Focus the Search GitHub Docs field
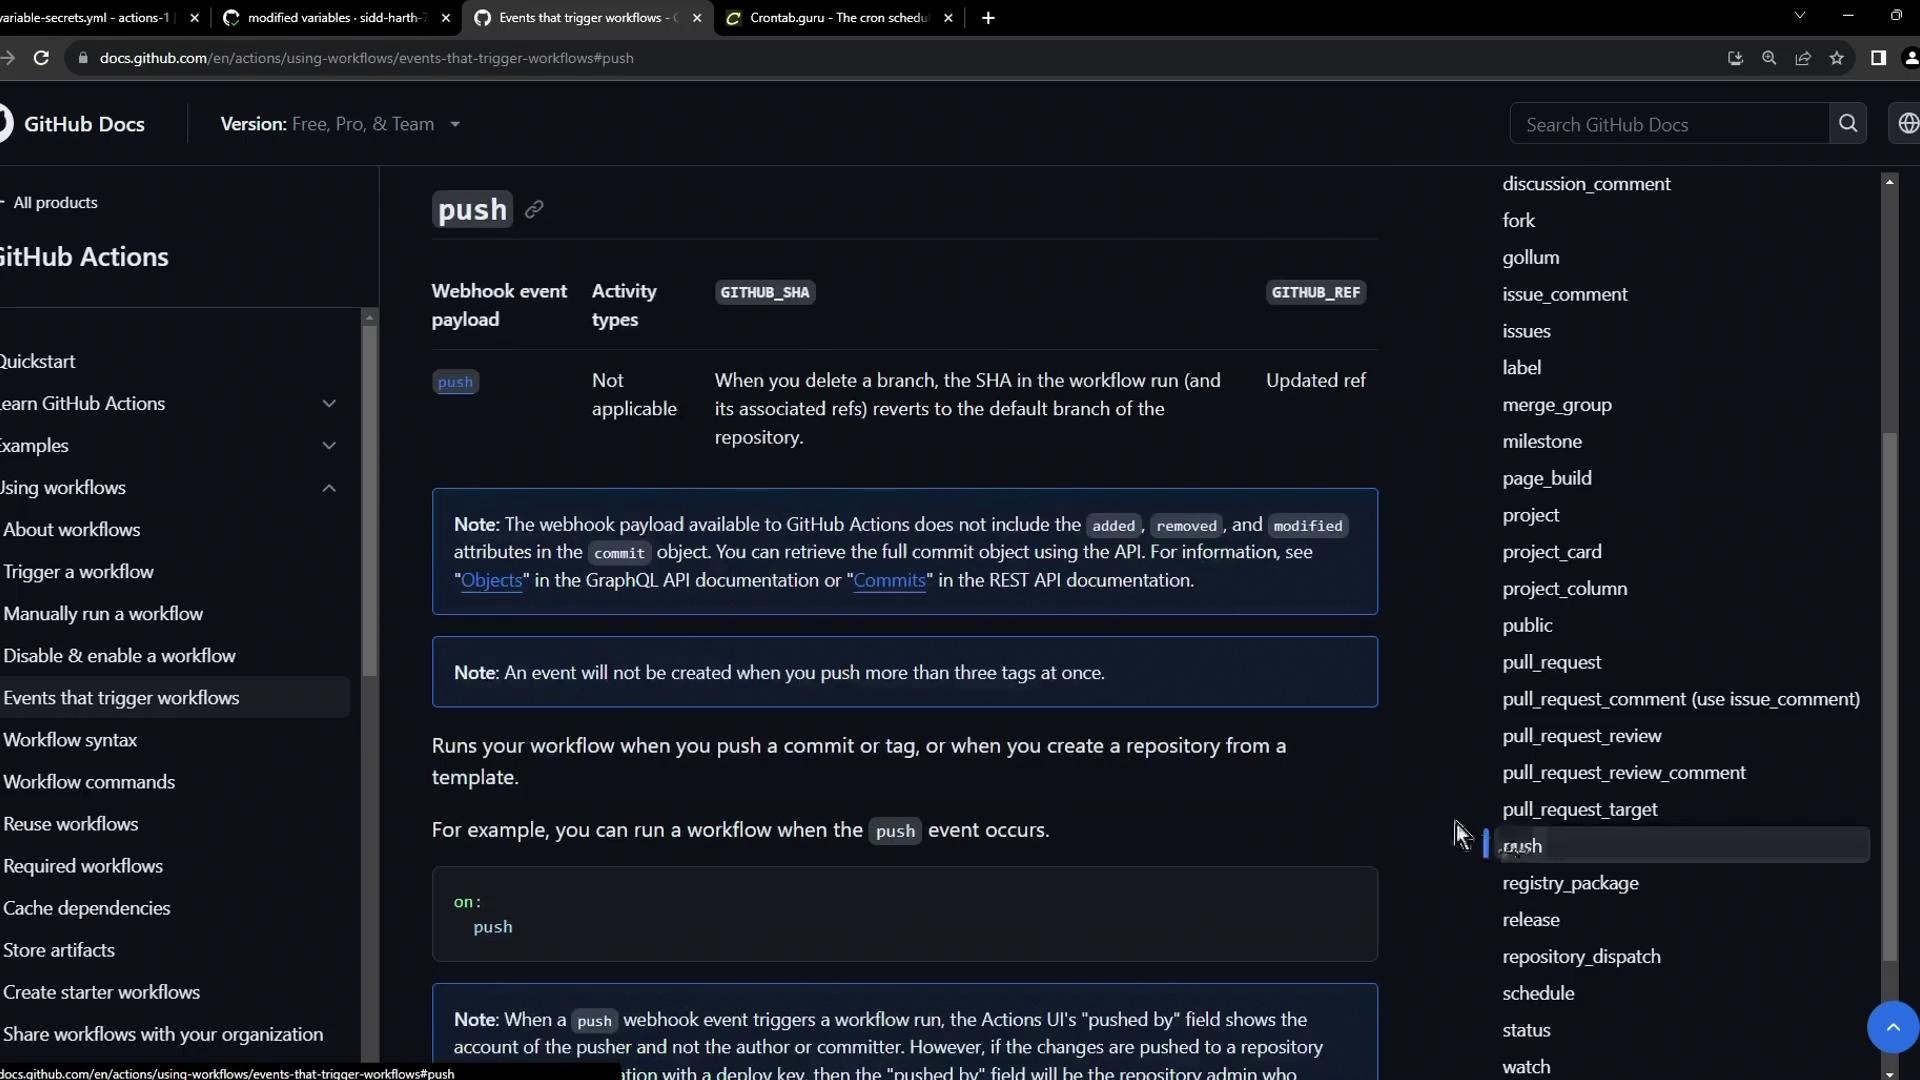The height and width of the screenshot is (1080, 1920). click(1668, 124)
